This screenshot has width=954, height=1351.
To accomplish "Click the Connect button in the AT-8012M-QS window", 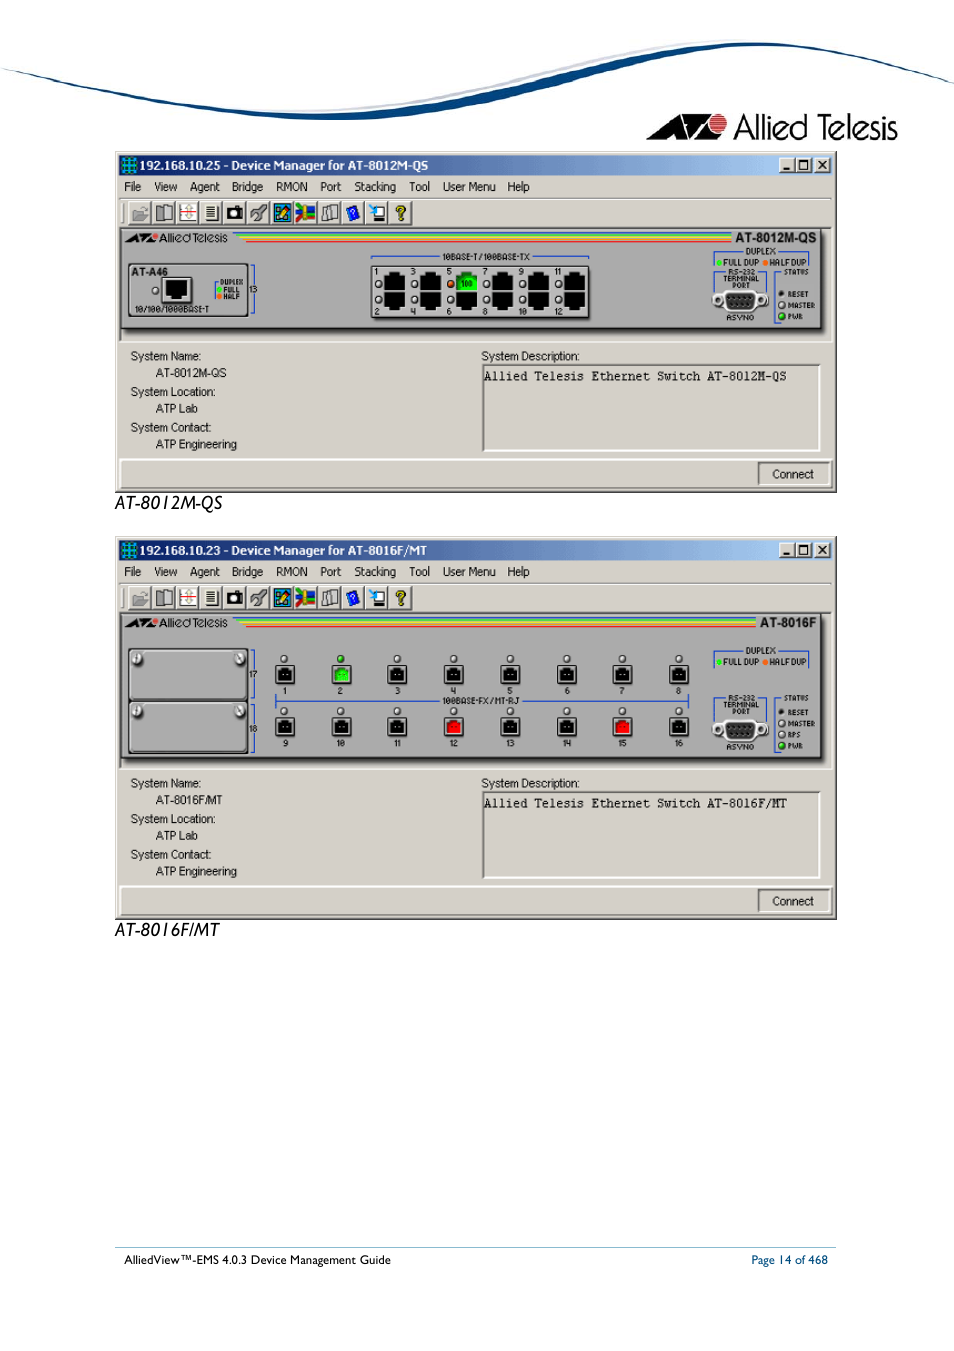I will 793,474.
